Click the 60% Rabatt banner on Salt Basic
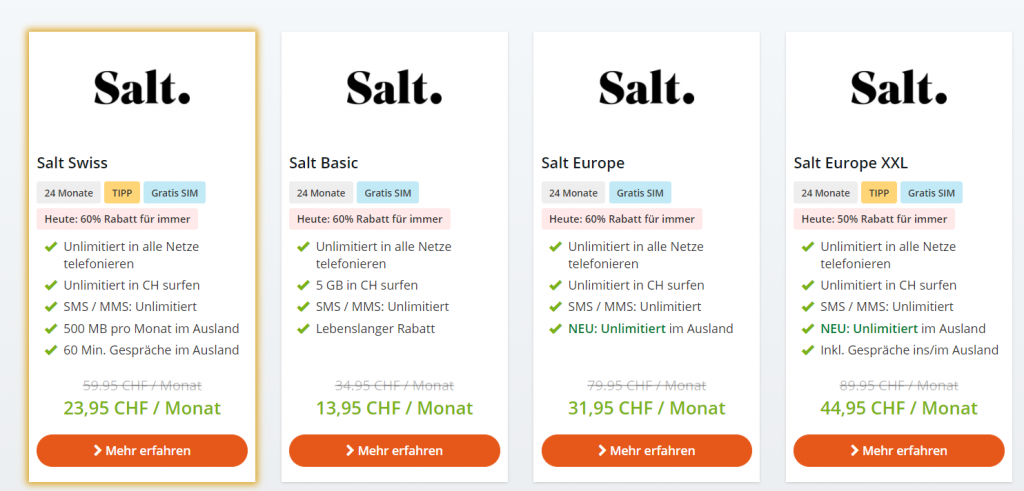The height and width of the screenshot is (491, 1024). point(370,219)
